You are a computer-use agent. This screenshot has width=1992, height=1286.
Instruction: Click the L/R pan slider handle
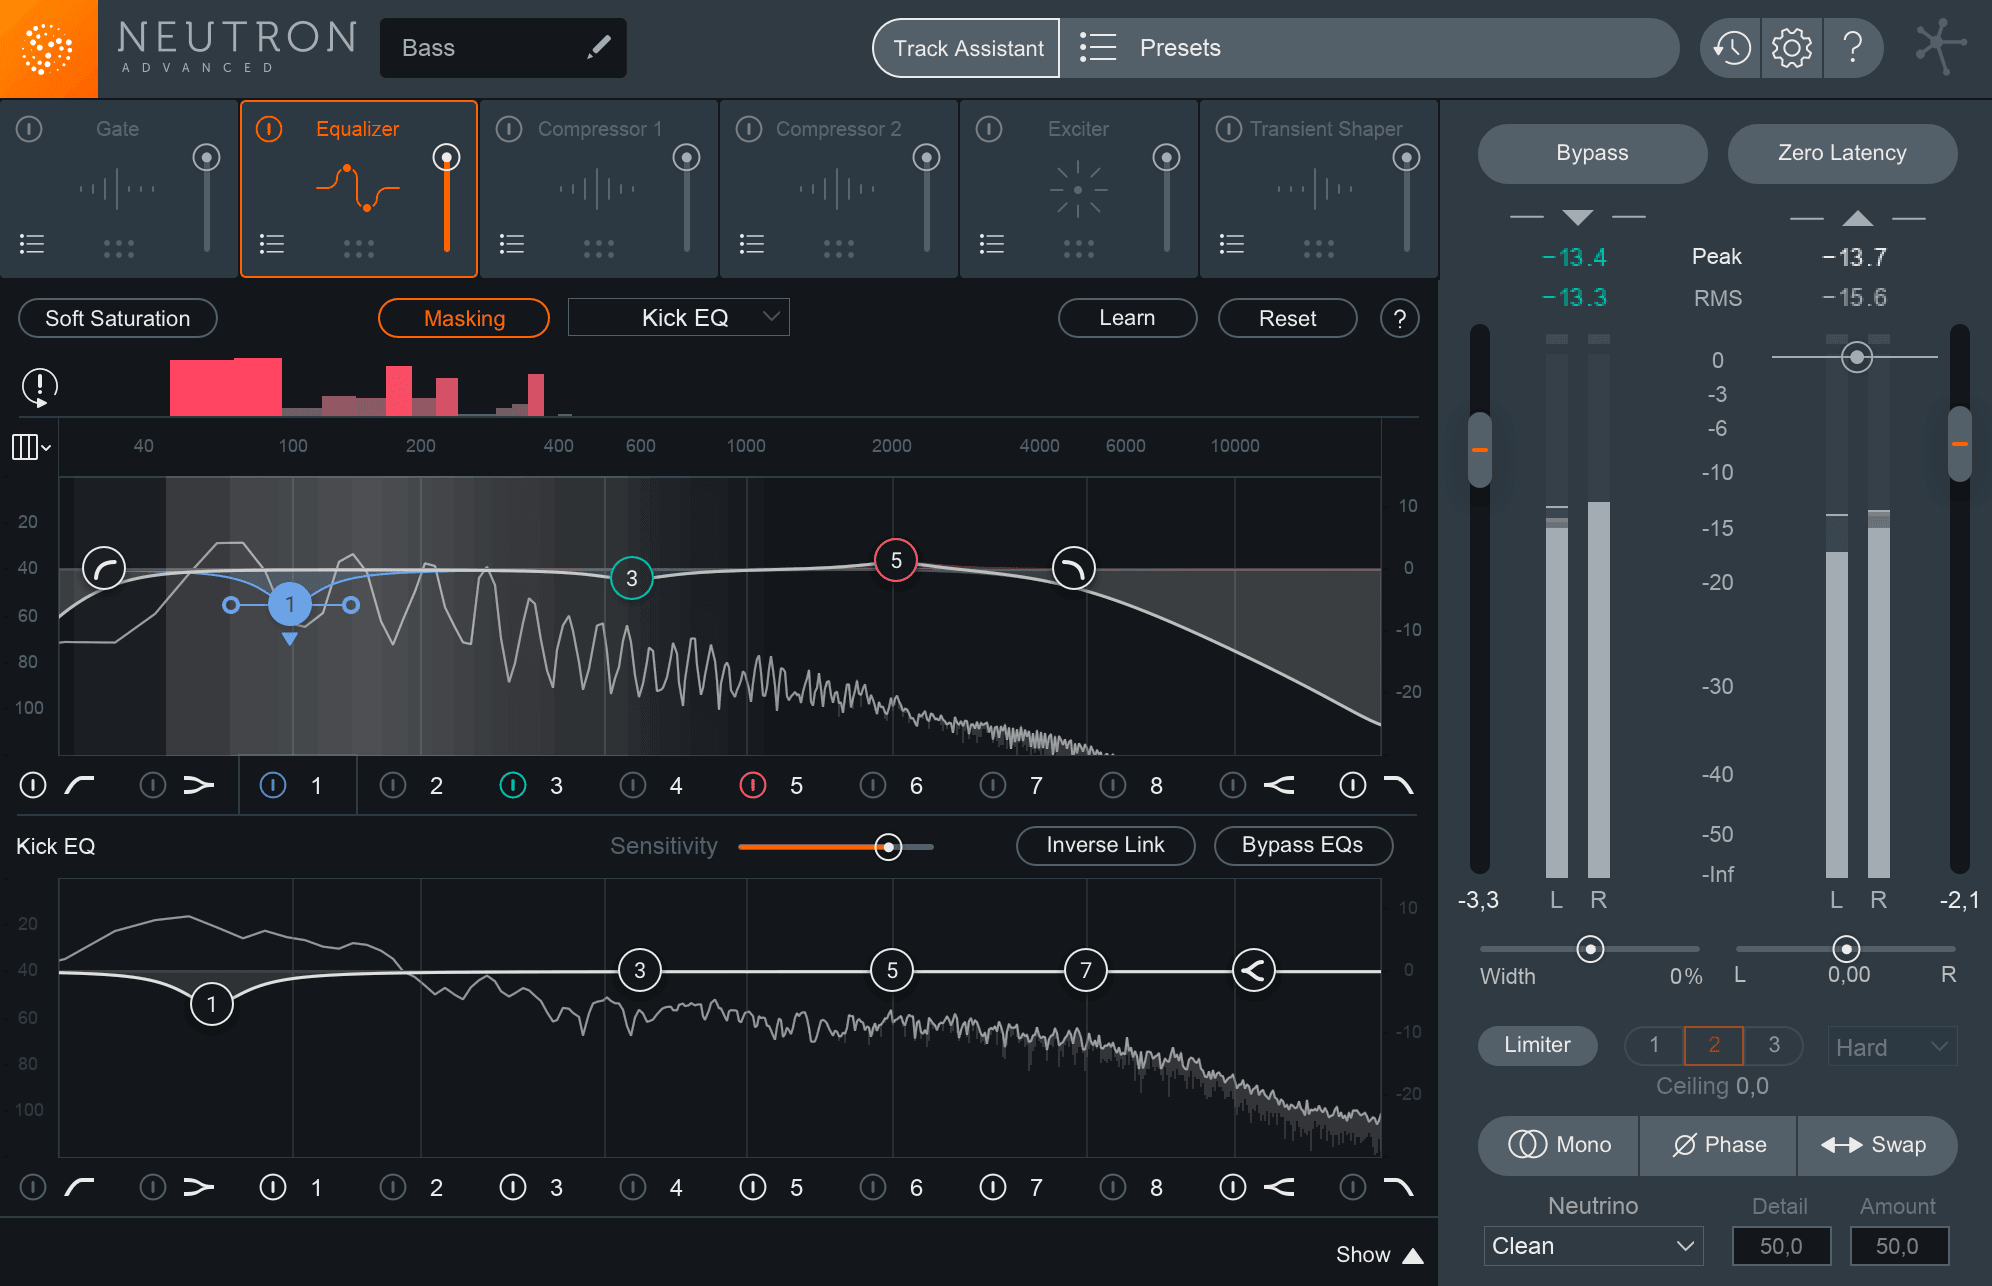pos(1846,948)
